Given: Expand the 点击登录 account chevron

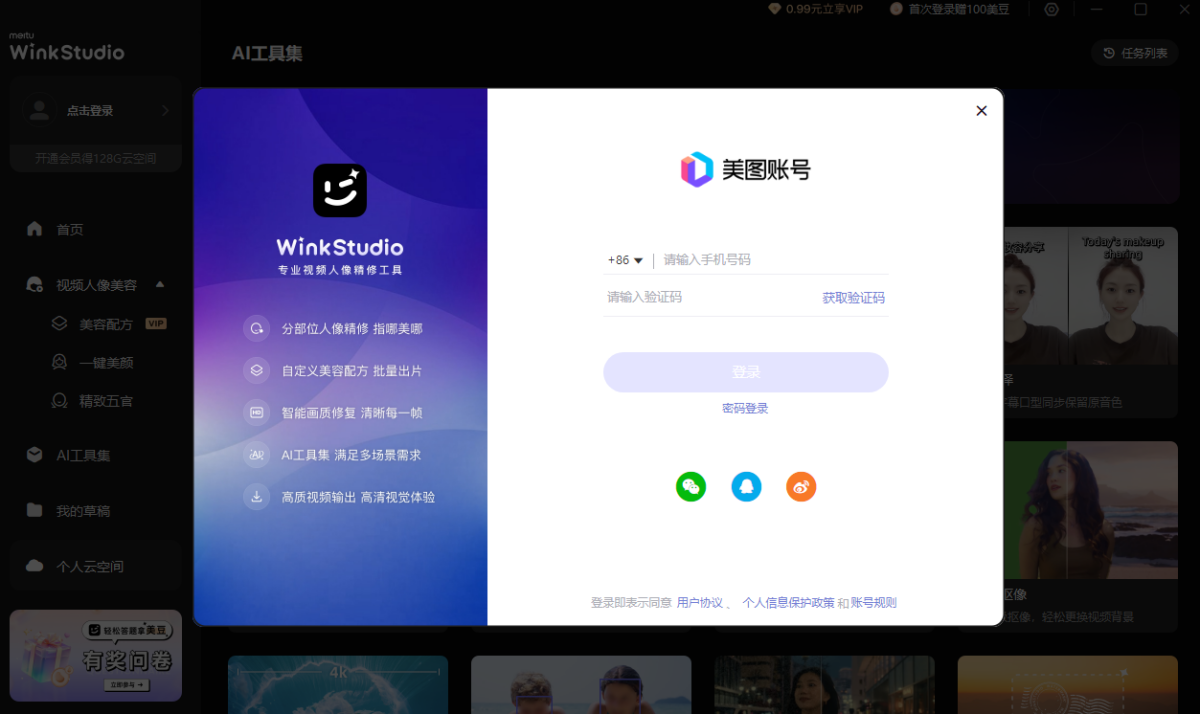Looking at the screenshot, I should 165,111.
